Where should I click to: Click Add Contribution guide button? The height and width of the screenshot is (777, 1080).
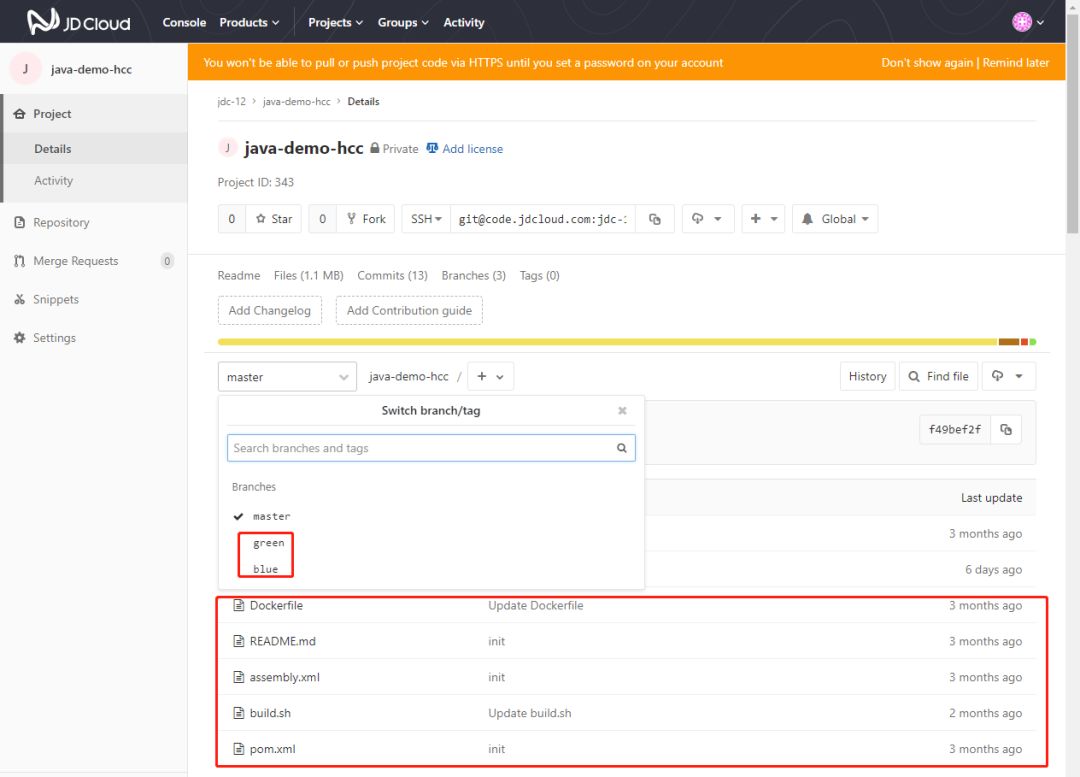pyautogui.click(x=409, y=311)
